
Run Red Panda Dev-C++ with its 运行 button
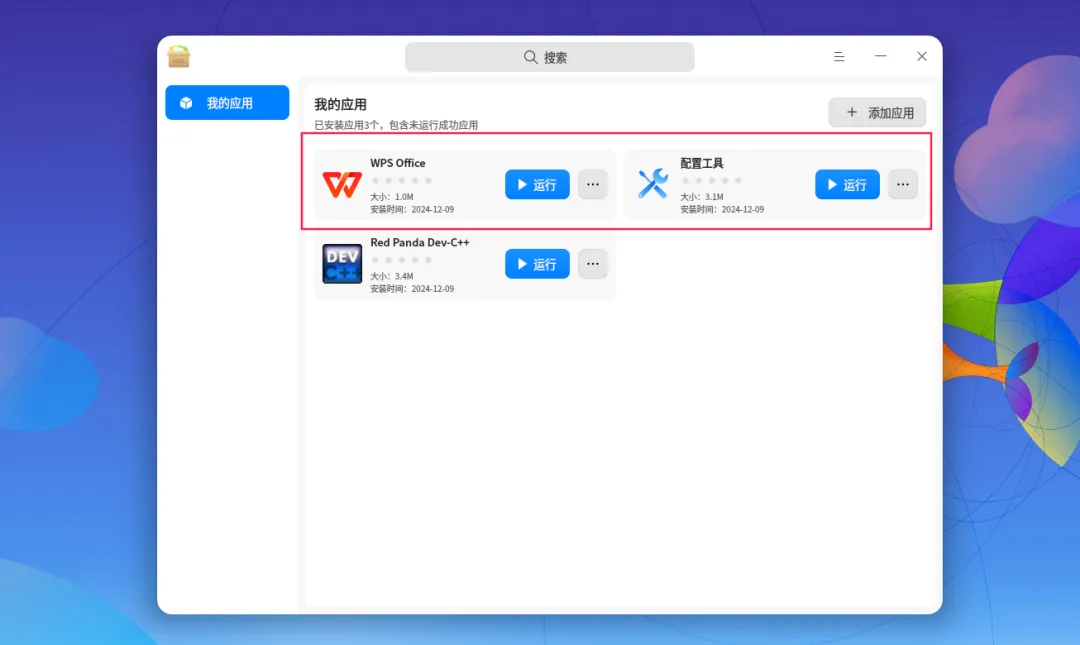point(537,264)
